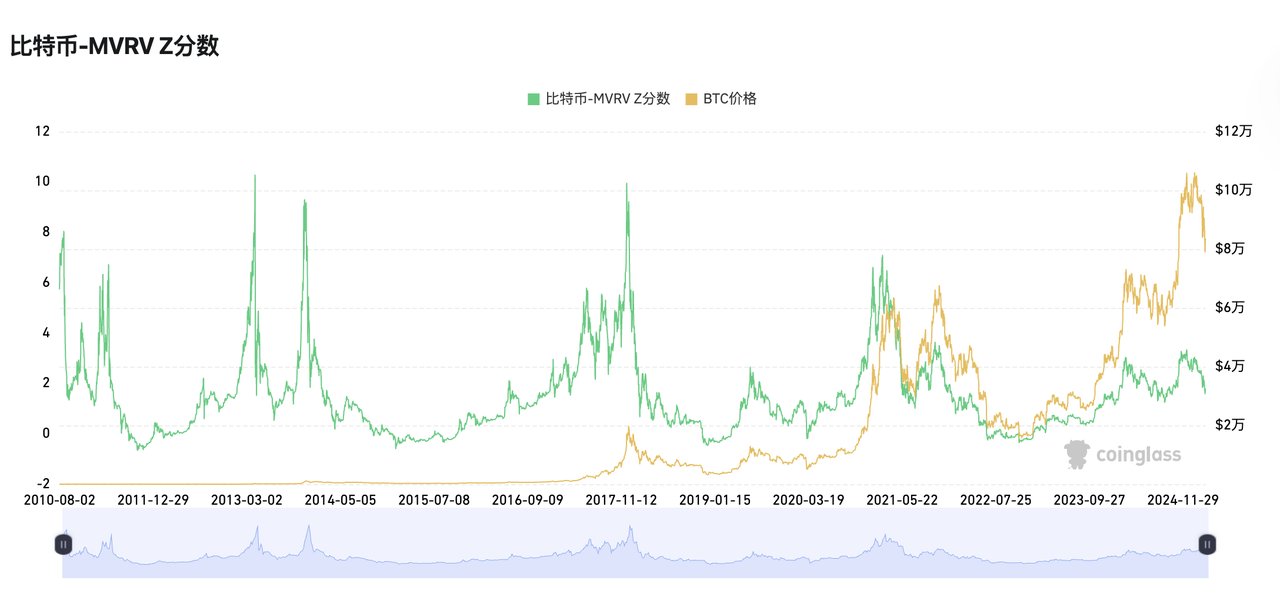
Task: Toggle the 比特币-MVRV Z分数 legend series
Action: (x=607, y=99)
